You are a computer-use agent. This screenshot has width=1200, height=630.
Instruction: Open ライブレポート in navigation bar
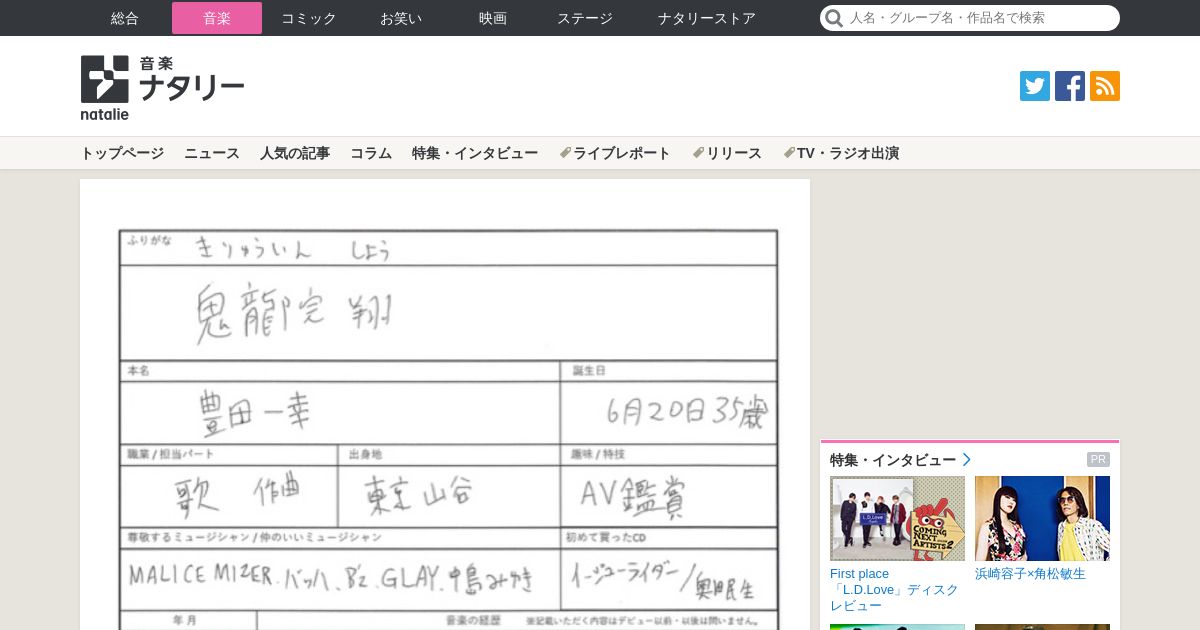click(615, 153)
